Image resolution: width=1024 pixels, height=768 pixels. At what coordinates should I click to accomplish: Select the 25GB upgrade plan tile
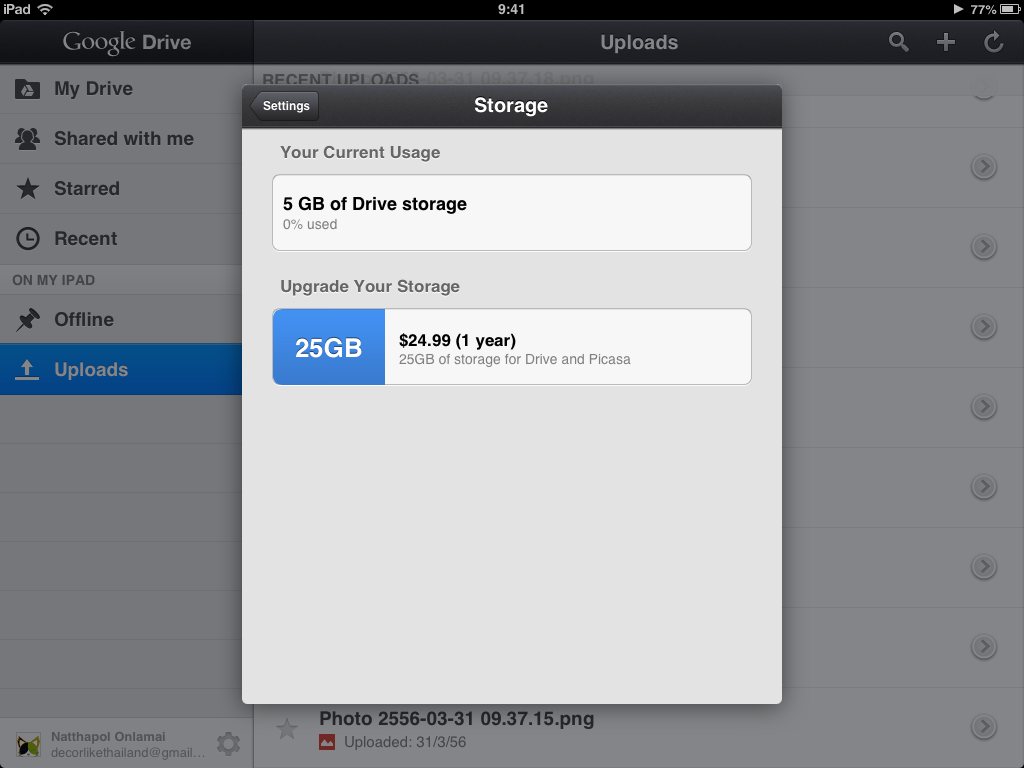[328, 347]
